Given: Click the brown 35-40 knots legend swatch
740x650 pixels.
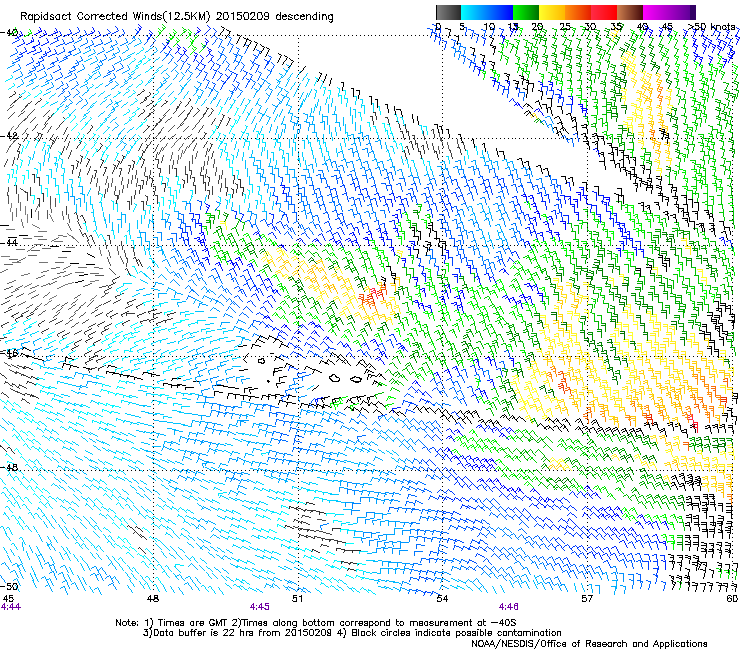Looking at the screenshot, I should [x=630, y=12].
